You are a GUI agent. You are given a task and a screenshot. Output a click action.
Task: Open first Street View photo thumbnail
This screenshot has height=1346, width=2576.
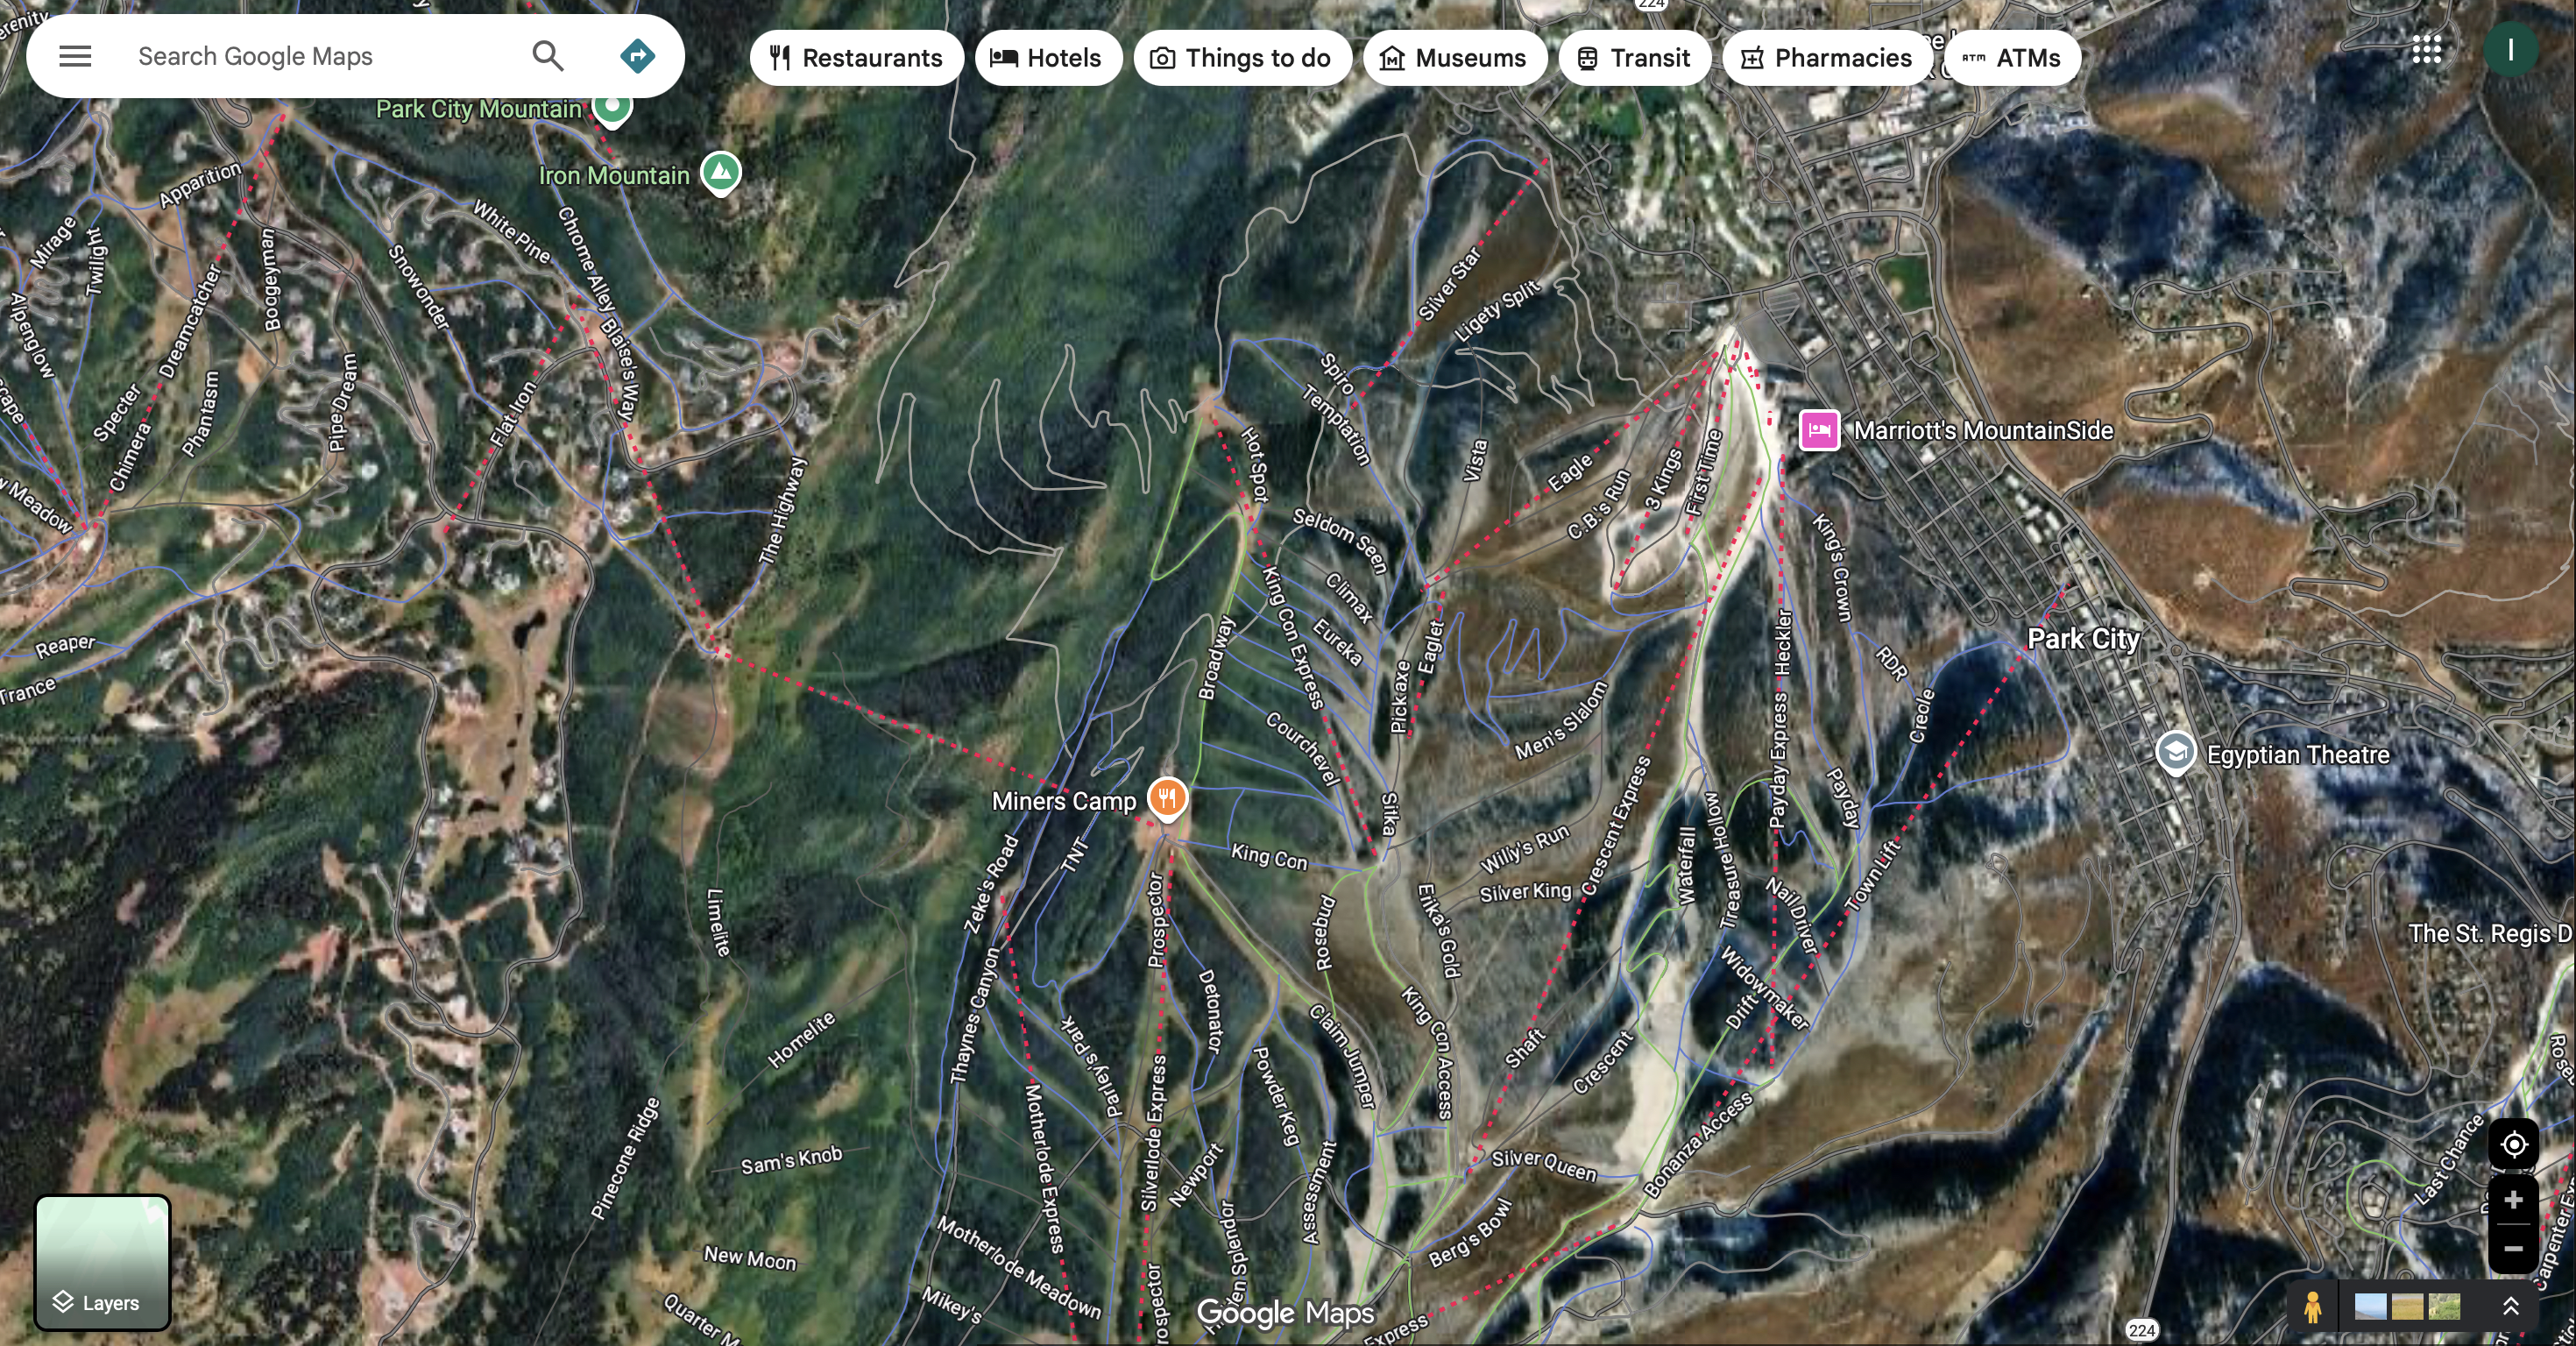pos(2370,1306)
